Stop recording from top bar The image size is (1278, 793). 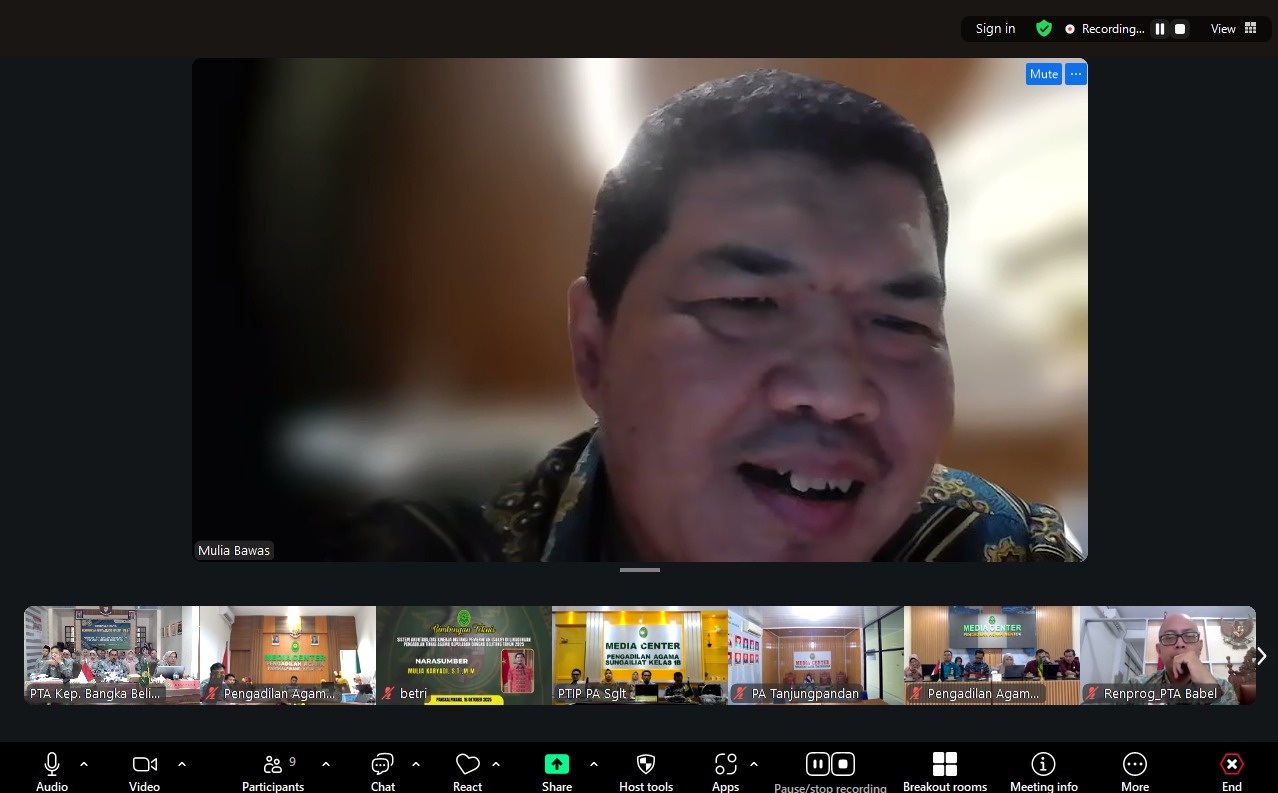click(1180, 29)
